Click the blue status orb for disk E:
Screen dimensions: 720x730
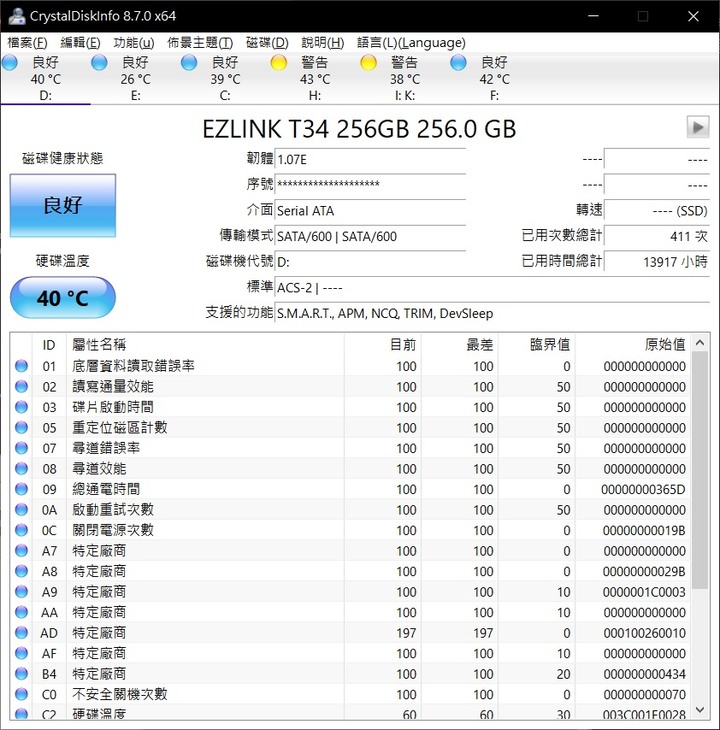[99, 62]
